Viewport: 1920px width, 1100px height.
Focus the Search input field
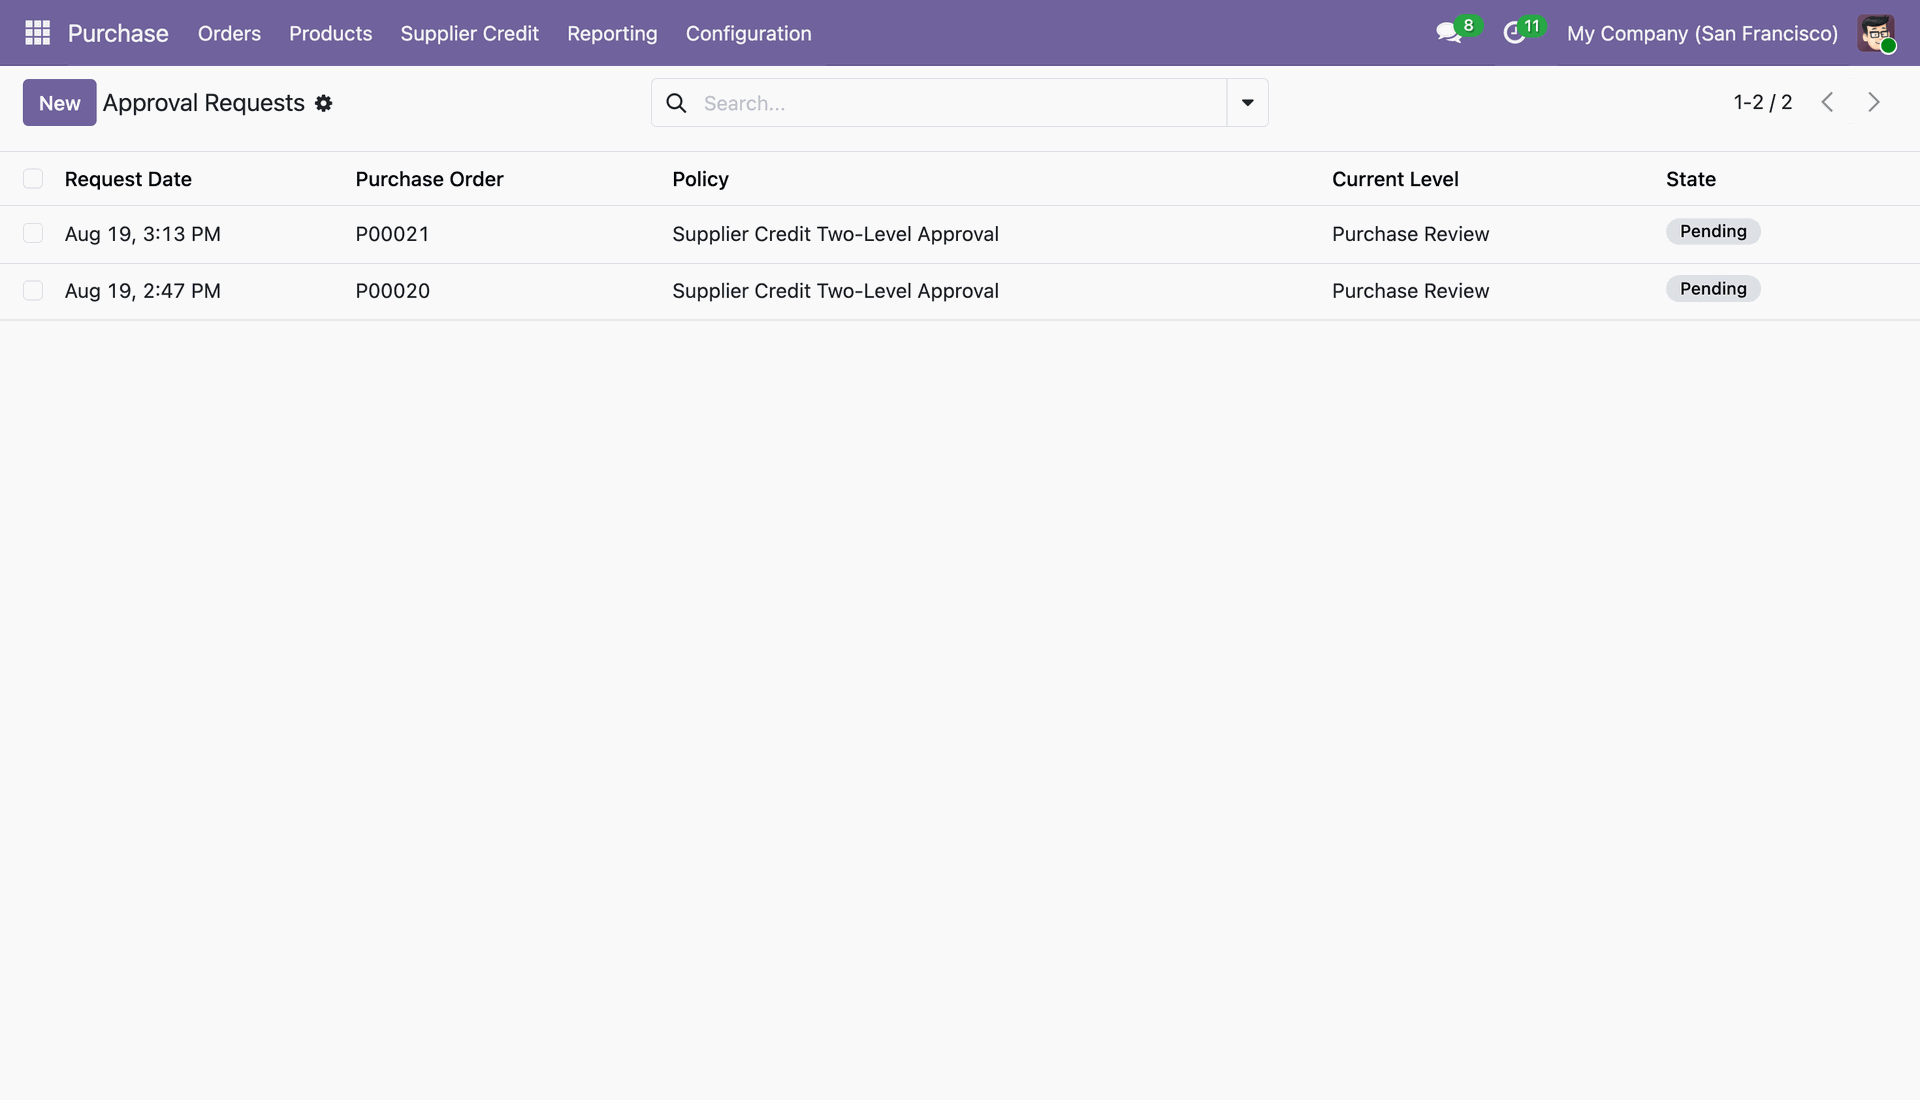(960, 103)
